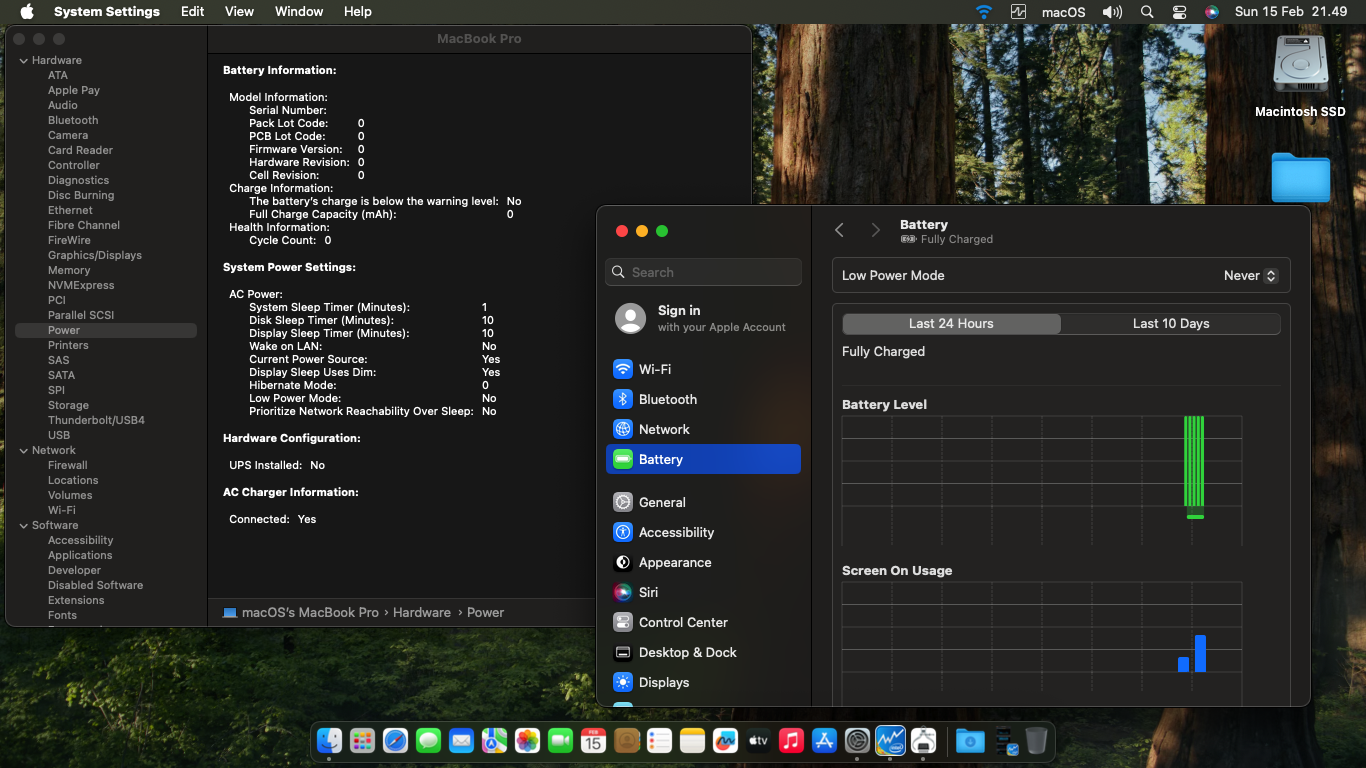Open the Help menu
Viewport: 1366px width, 768px height.
click(x=358, y=12)
